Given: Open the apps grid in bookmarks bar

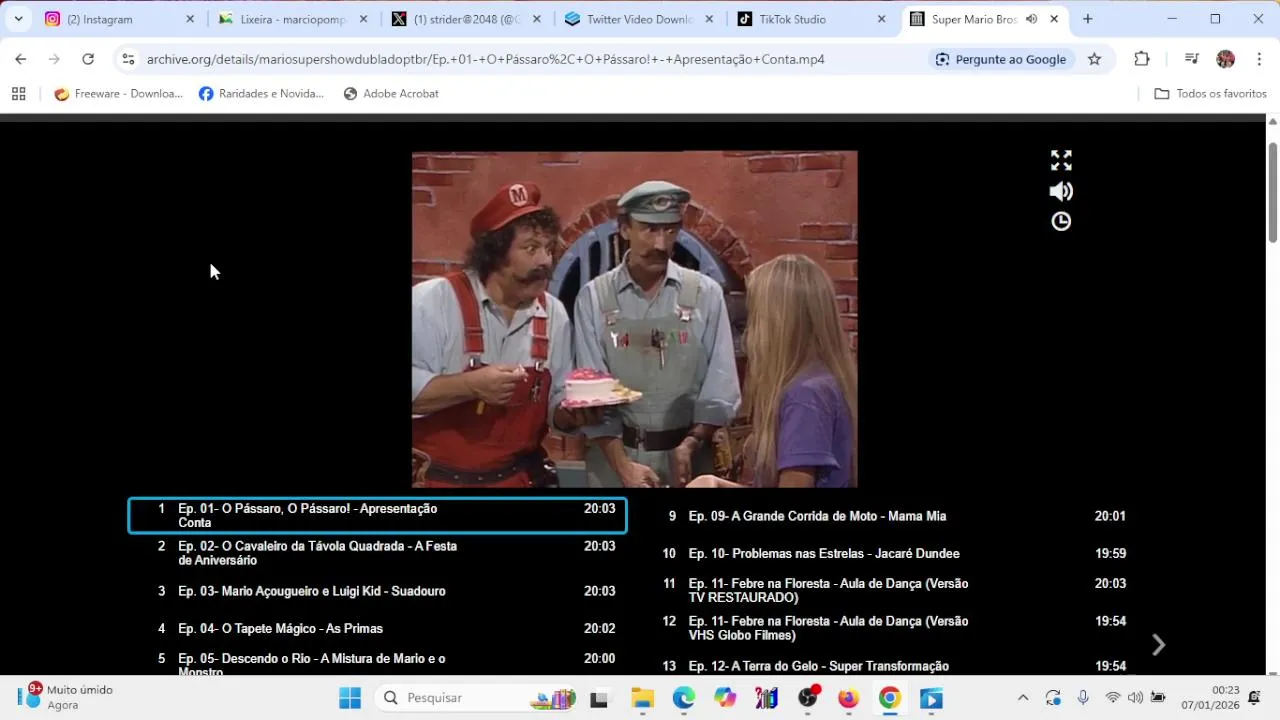Looking at the screenshot, I should click(18, 94).
